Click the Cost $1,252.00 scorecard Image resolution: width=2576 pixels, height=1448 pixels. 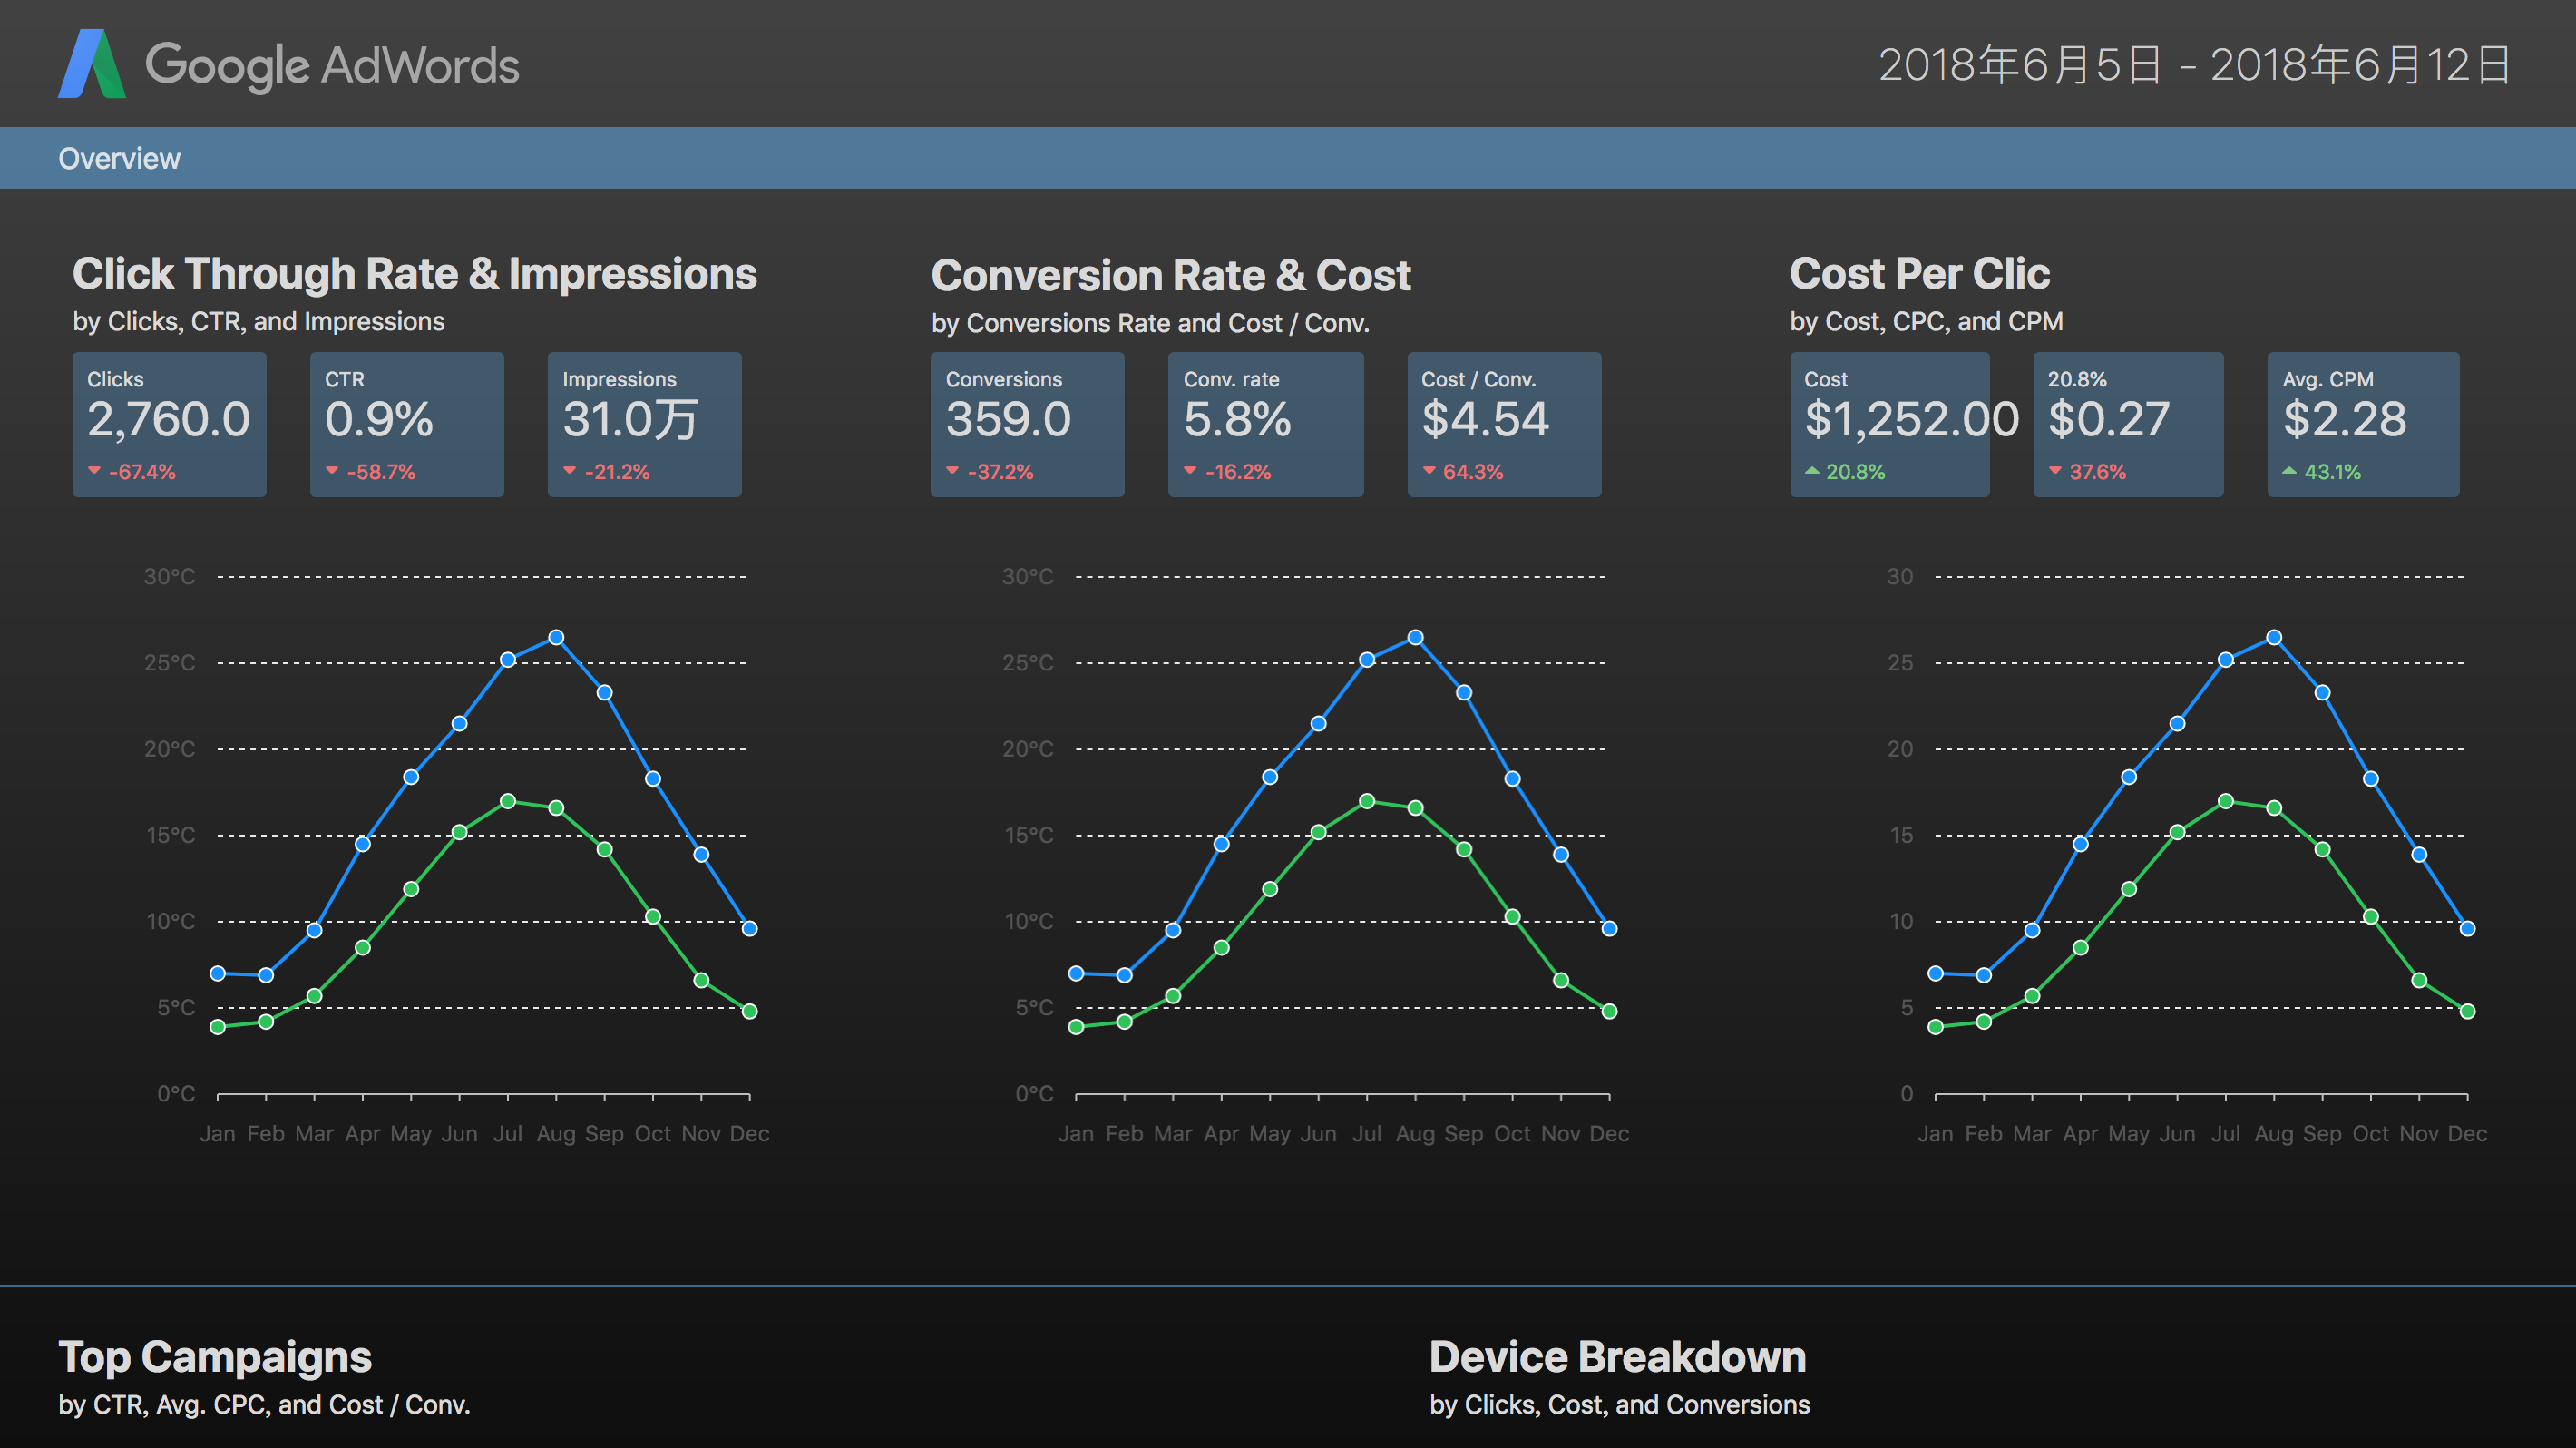(x=1889, y=424)
